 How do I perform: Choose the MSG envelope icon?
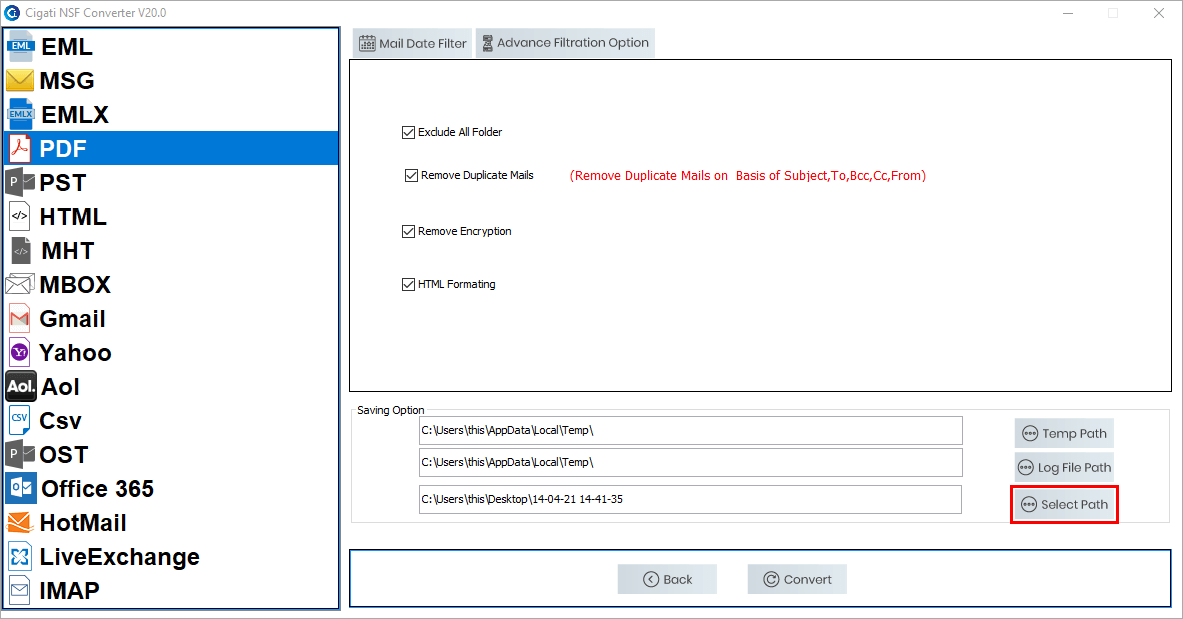point(20,80)
